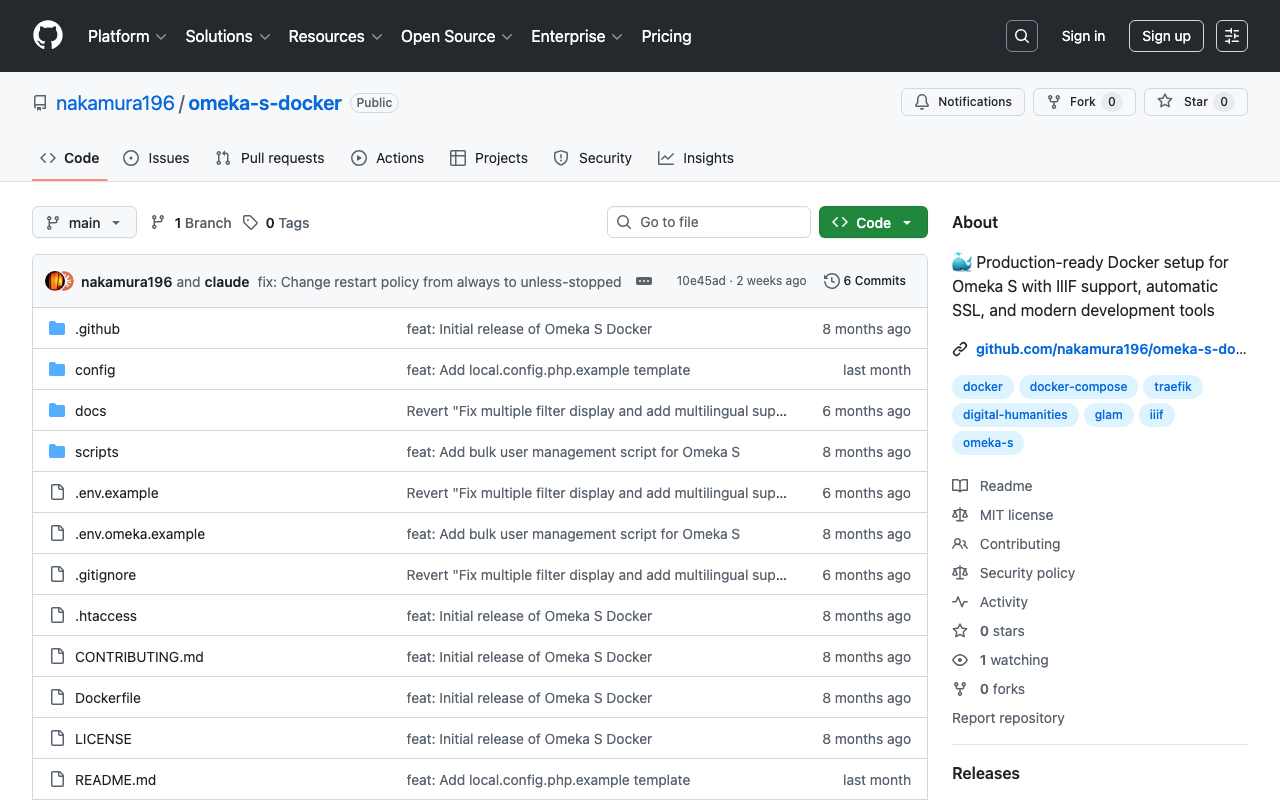Open the docker-compose topic tag

(x=1077, y=387)
